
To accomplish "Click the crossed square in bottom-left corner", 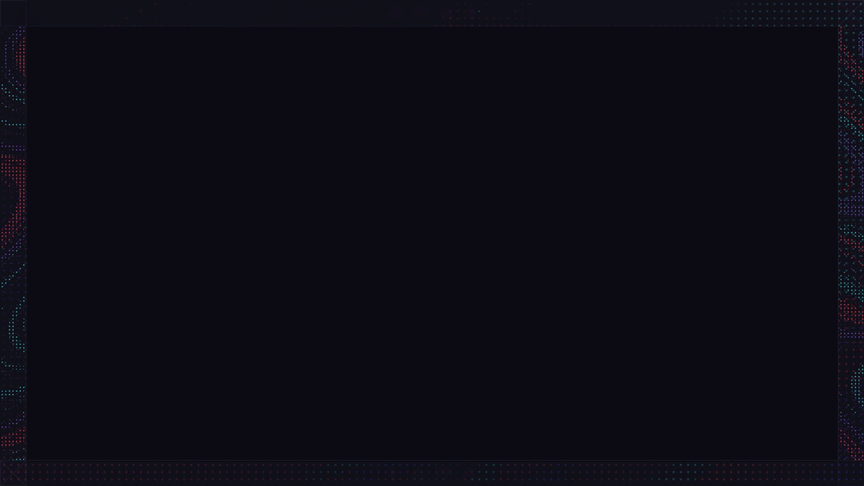I will pos(13,473).
